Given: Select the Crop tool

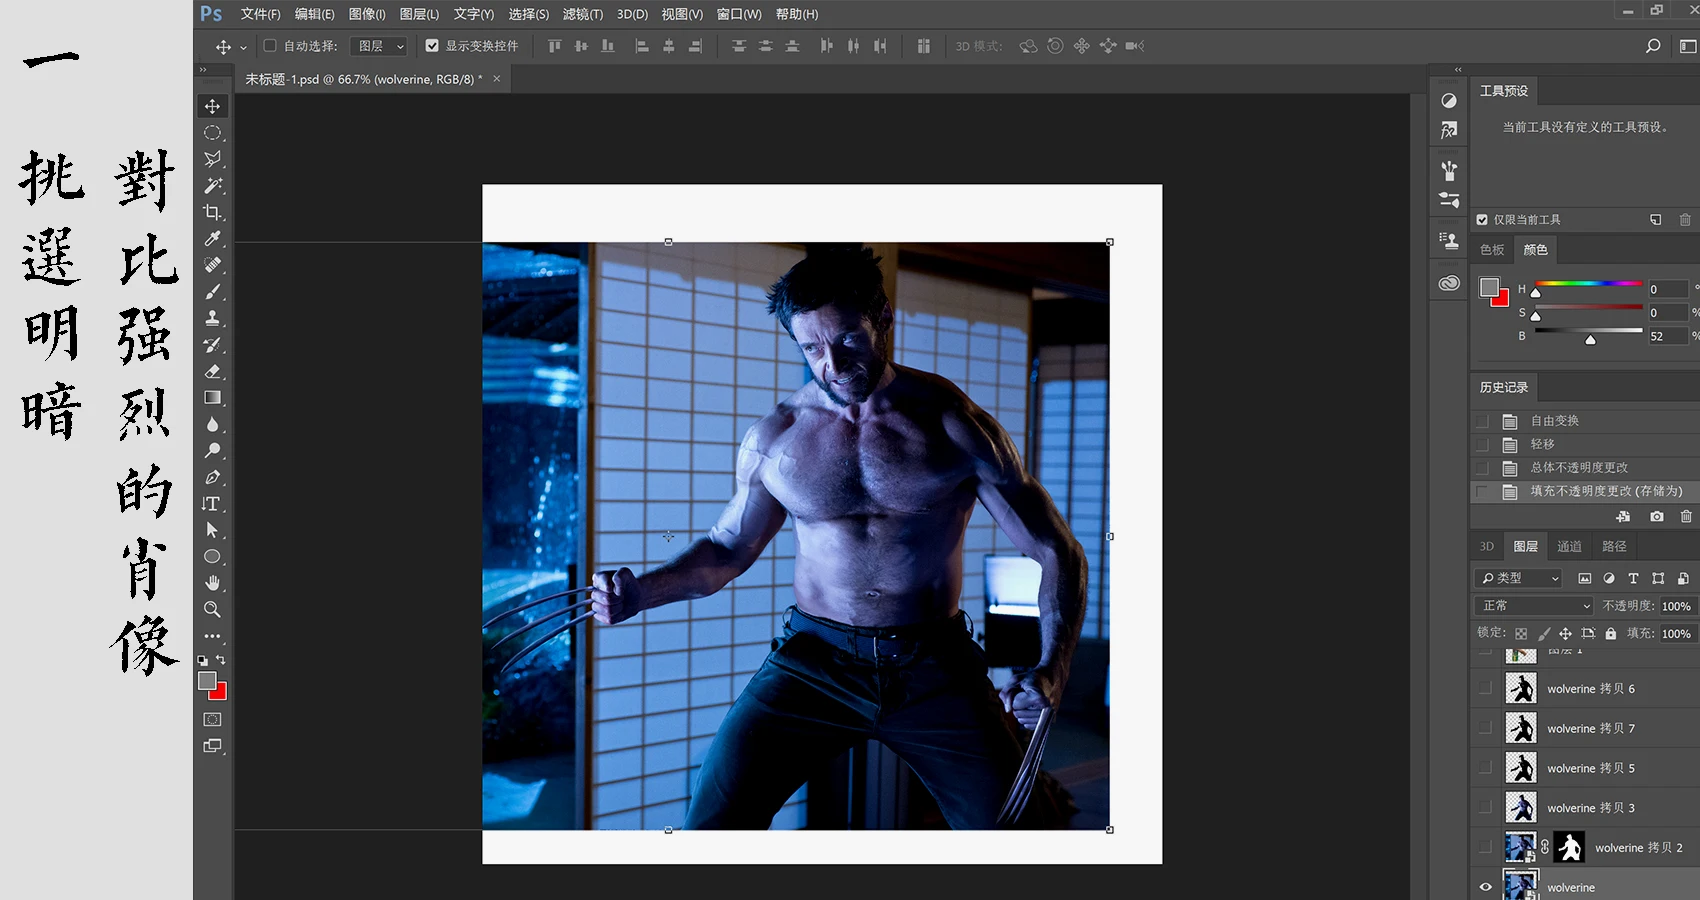Looking at the screenshot, I should 212,212.
